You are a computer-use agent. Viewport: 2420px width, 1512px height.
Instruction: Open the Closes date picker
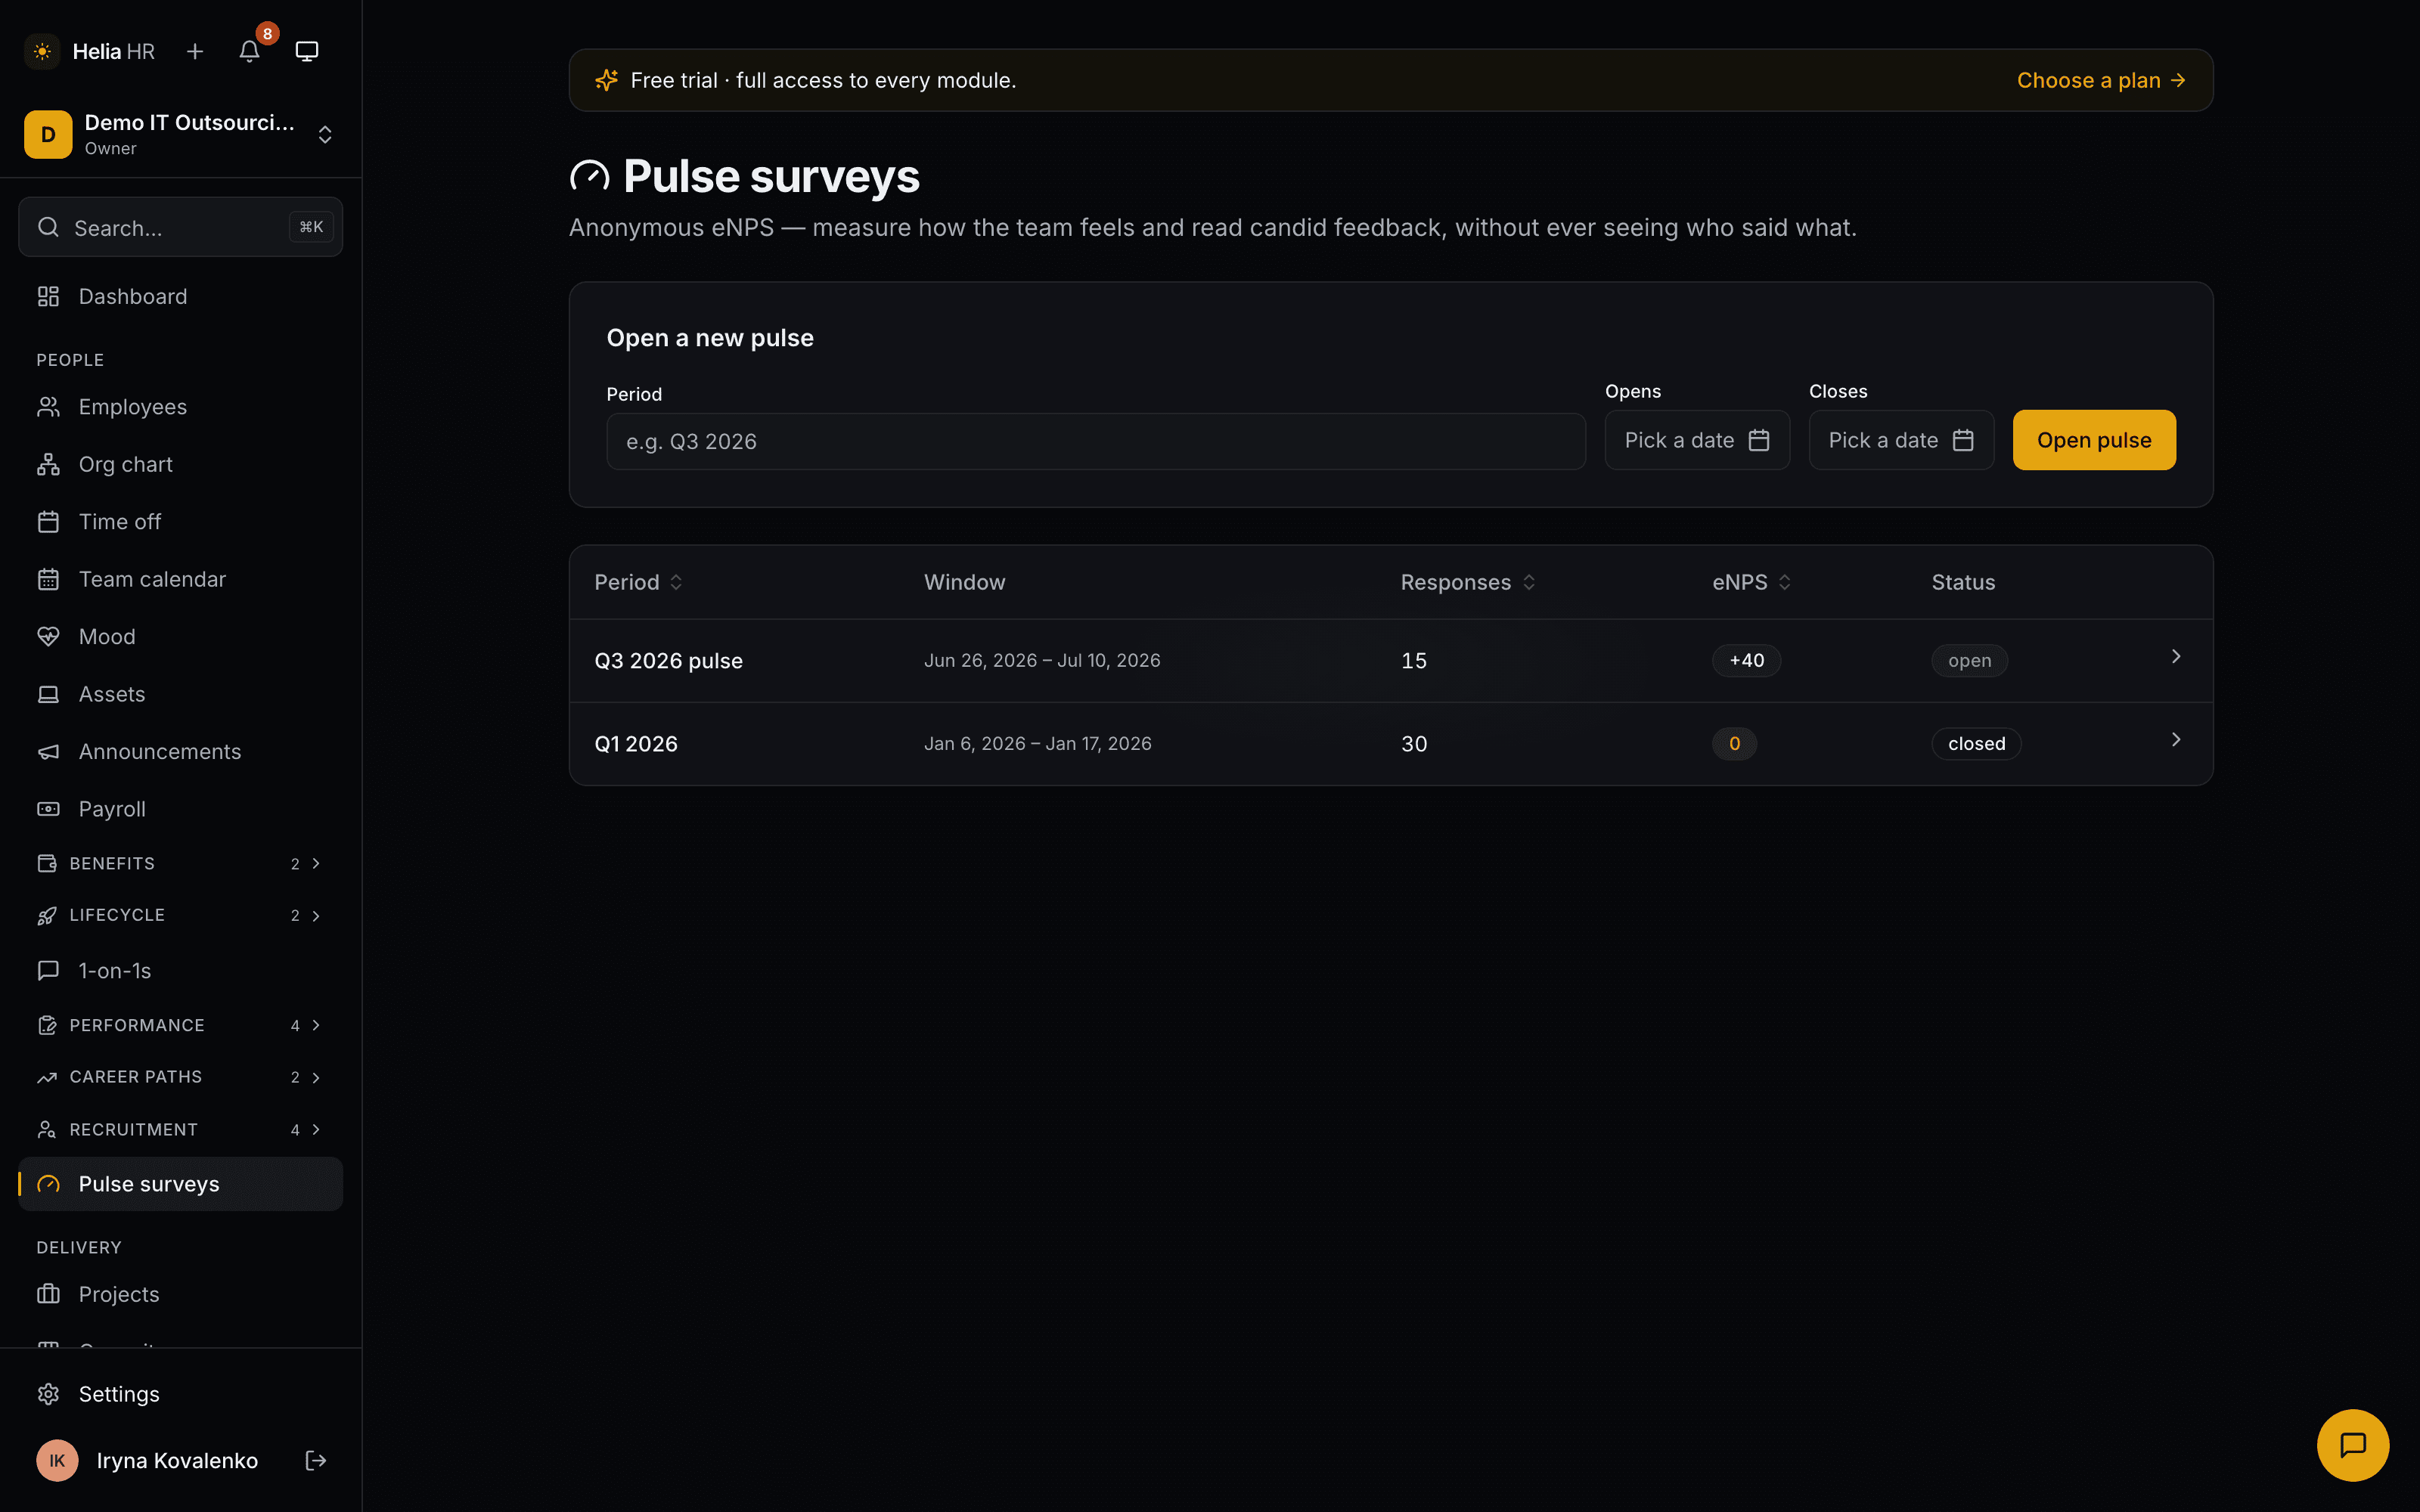tap(1901, 440)
